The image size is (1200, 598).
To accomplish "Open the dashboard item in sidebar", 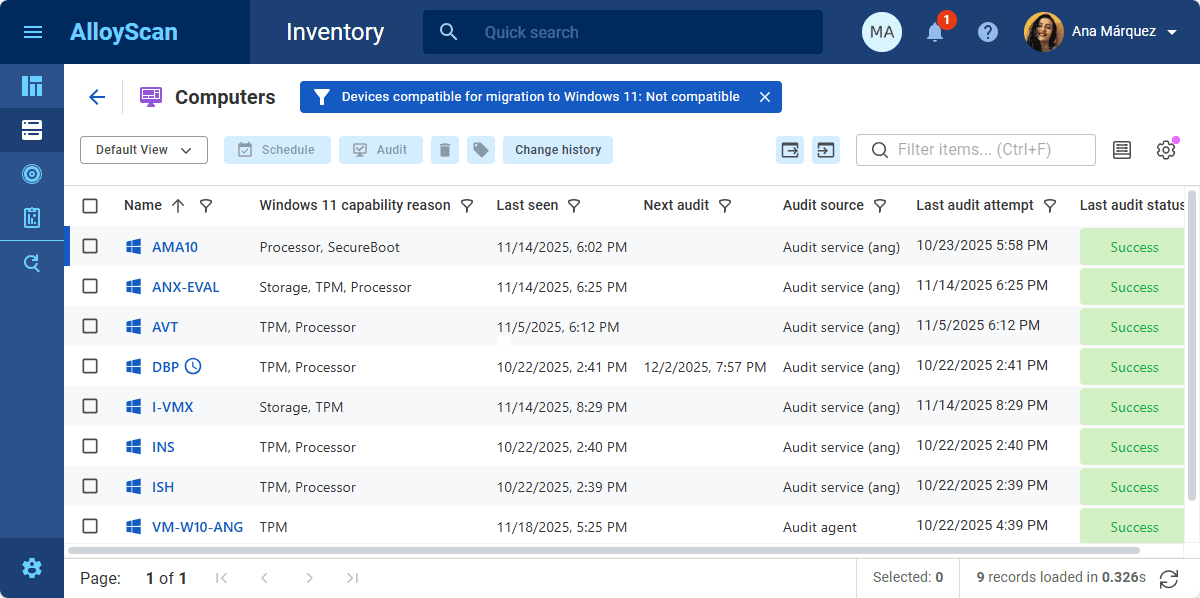I will click(x=32, y=86).
